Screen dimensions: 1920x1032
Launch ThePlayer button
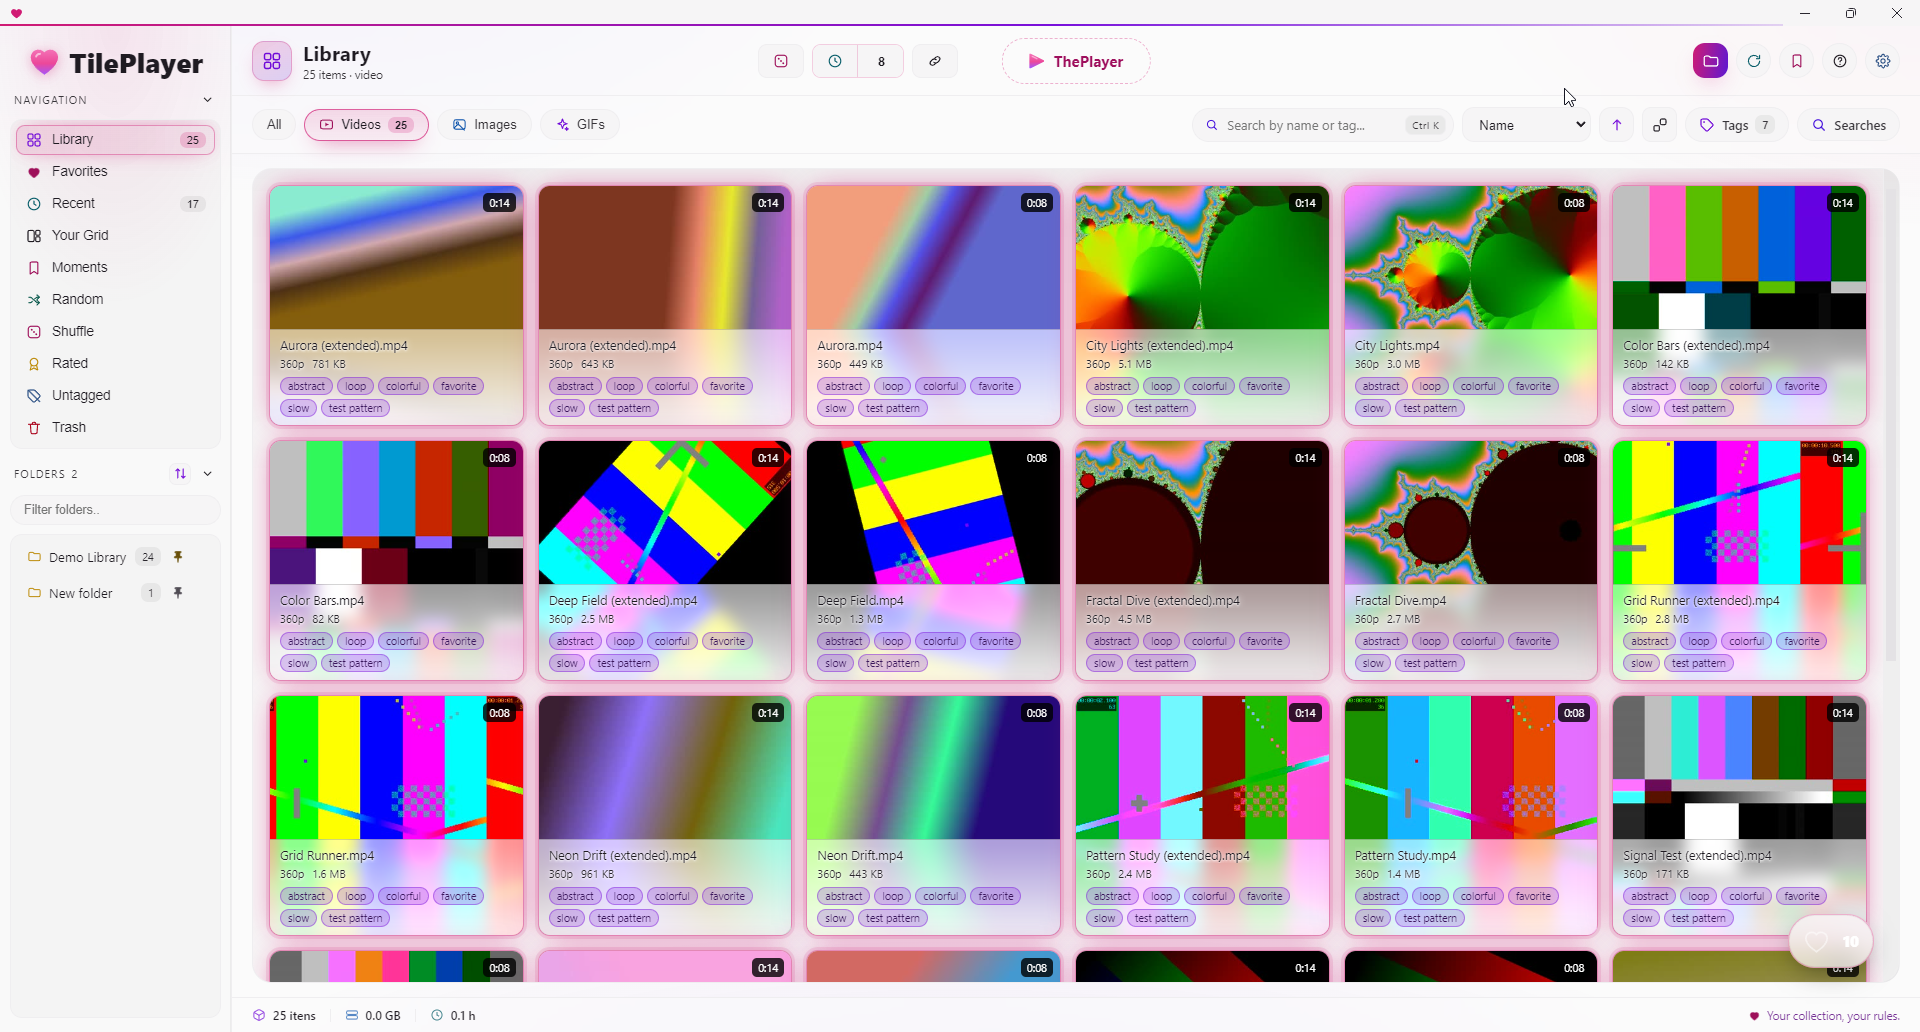(1076, 61)
